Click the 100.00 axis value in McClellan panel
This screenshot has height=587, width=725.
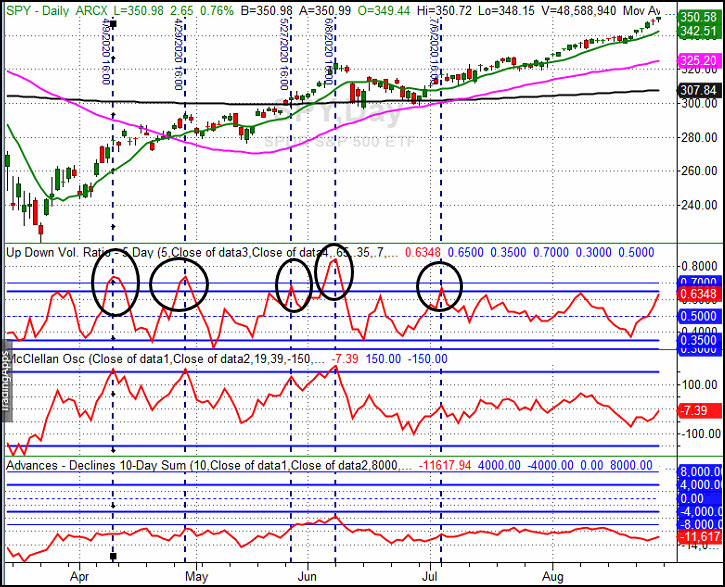pos(700,385)
